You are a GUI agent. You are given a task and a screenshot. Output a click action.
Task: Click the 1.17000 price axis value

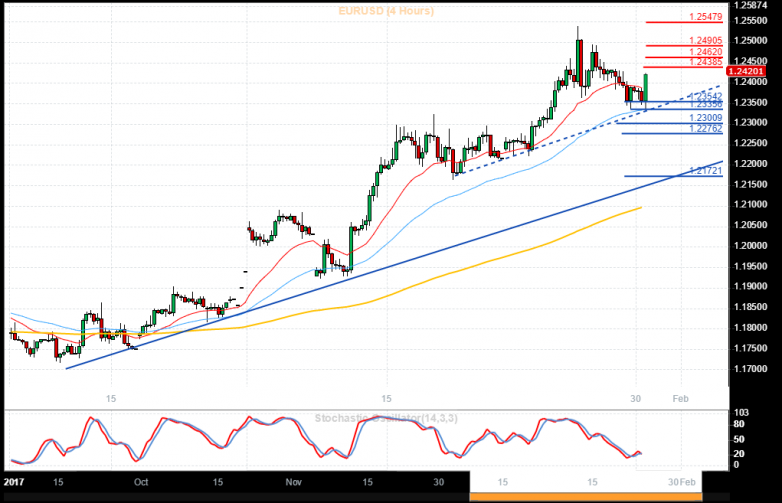pos(751,369)
